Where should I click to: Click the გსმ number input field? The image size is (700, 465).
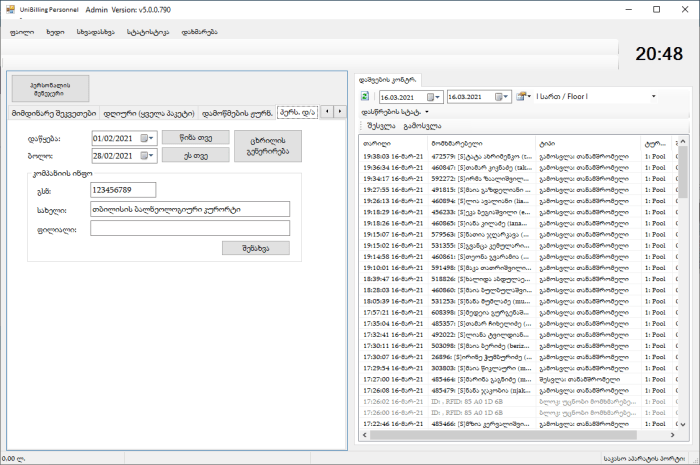pos(122,189)
